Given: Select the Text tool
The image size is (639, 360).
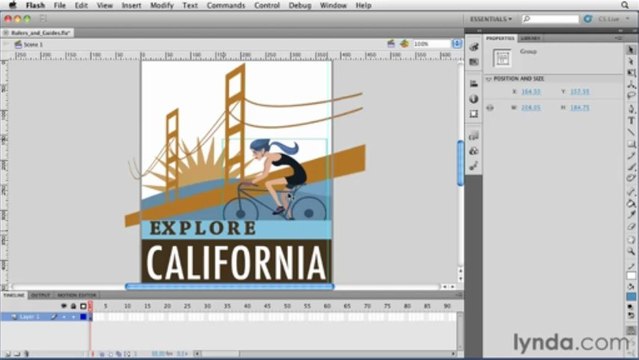Looking at the screenshot, I should pos(631,121).
